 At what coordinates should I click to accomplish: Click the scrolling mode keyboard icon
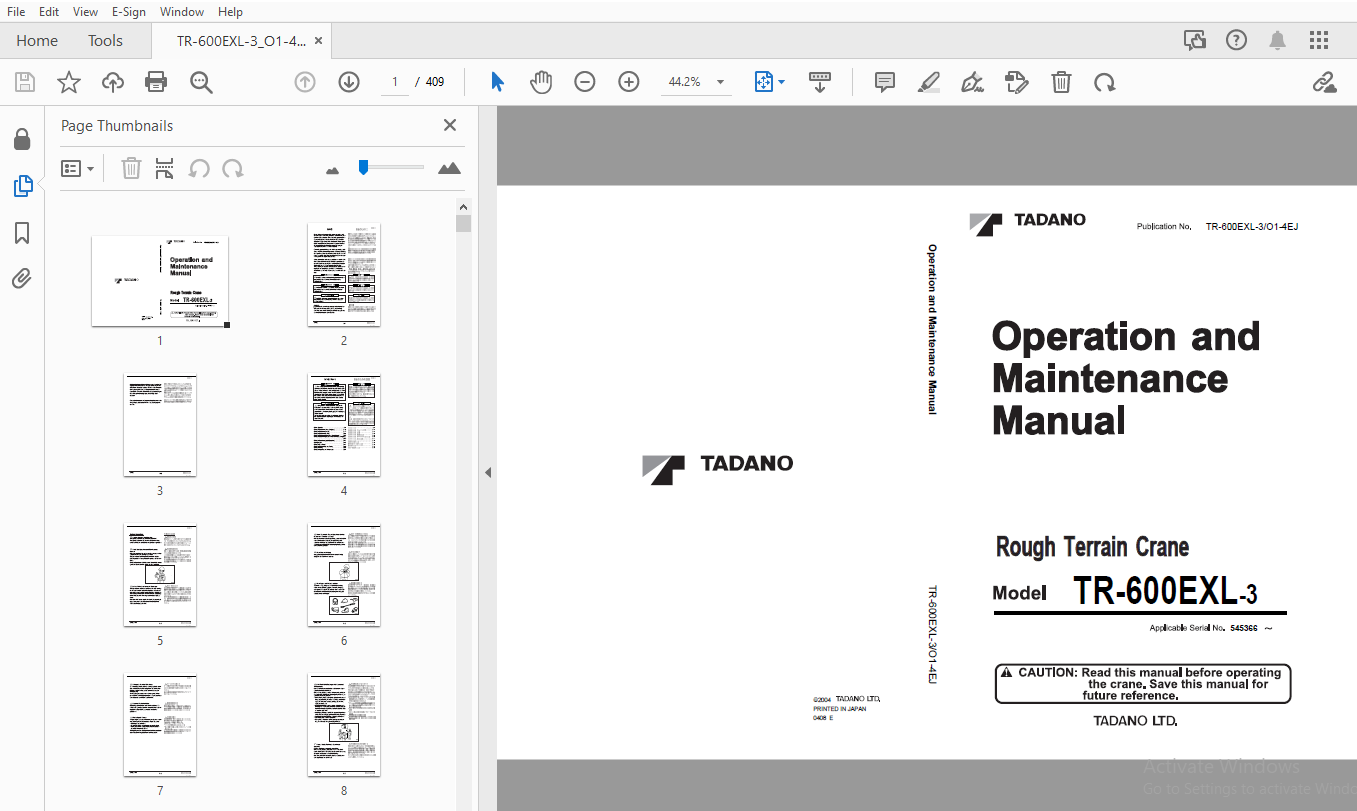[820, 82]
